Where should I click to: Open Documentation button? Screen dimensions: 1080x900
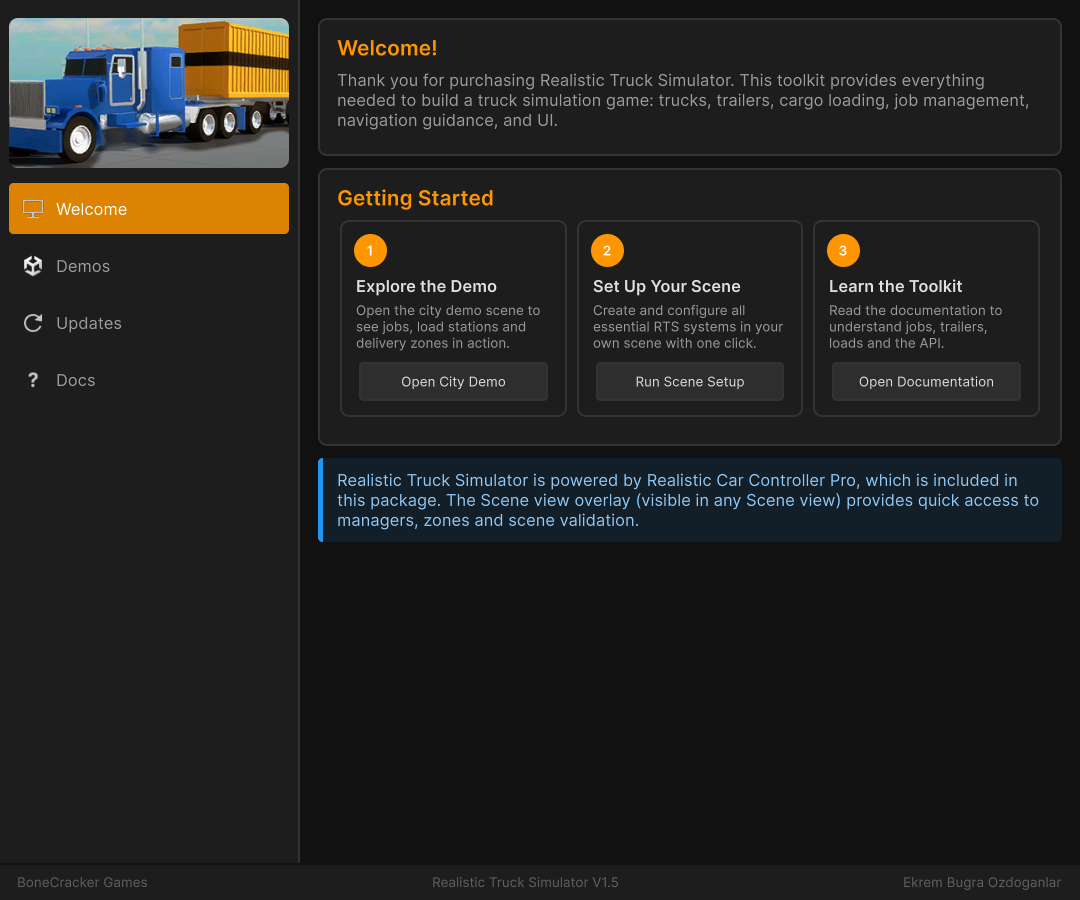[x=926, y=381]
